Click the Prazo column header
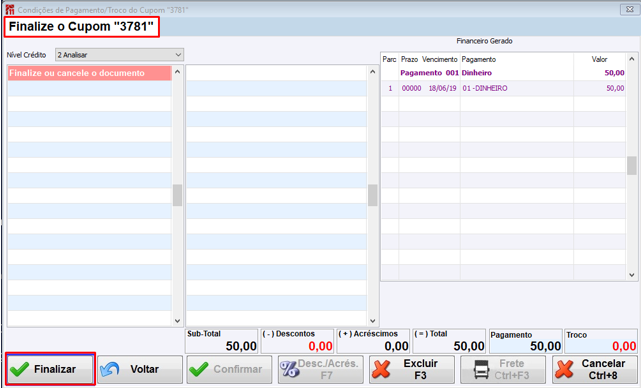The width and height of the screenshot is (641, 388). [x=409, y=59]
